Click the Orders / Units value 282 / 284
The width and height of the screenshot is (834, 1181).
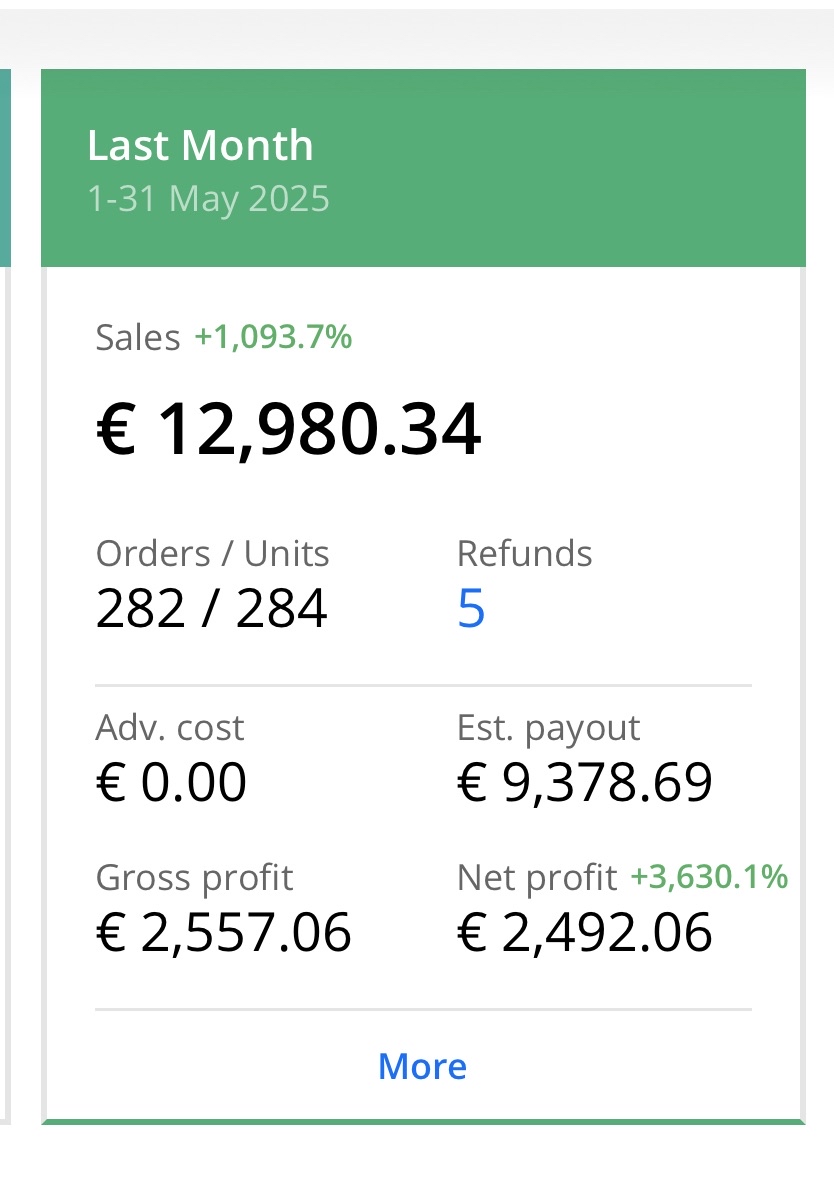click(212, 609)
